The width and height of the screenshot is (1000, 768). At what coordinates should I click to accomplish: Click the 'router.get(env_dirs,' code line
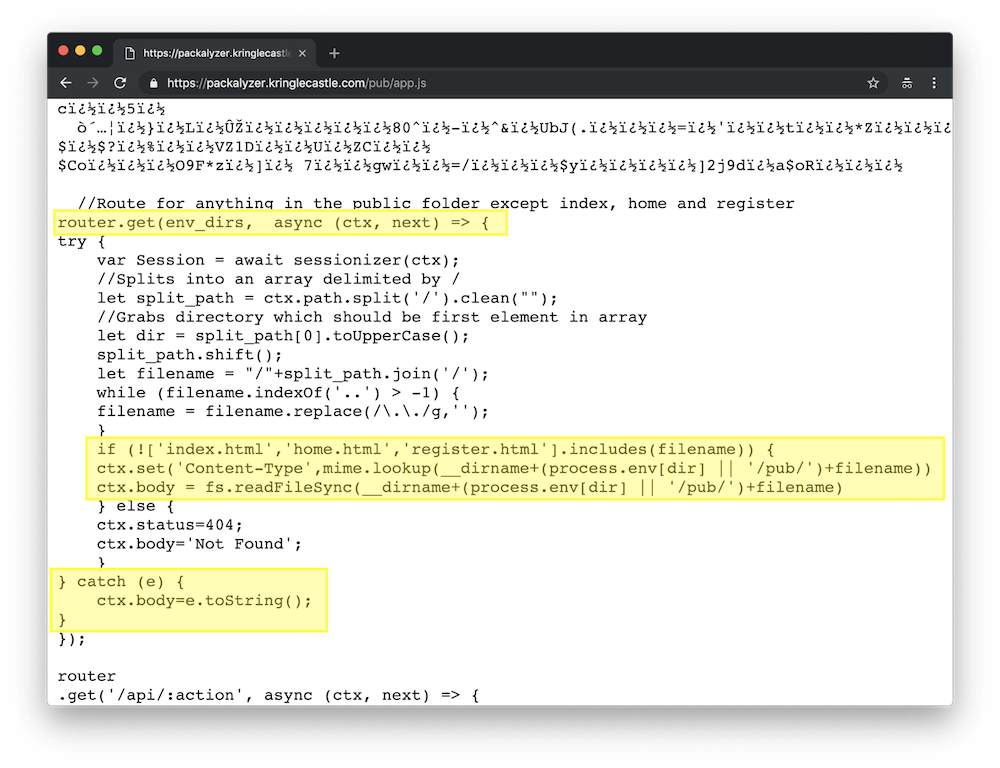(274, 223)
